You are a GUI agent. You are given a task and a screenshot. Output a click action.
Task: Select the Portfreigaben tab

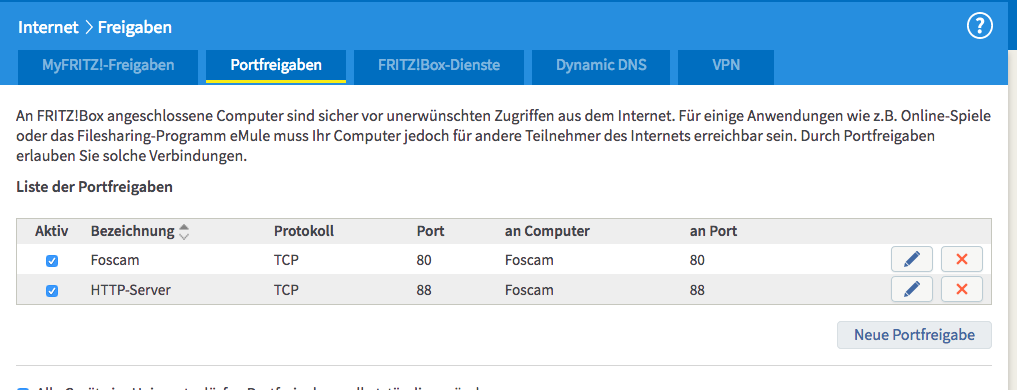(276, 66)
